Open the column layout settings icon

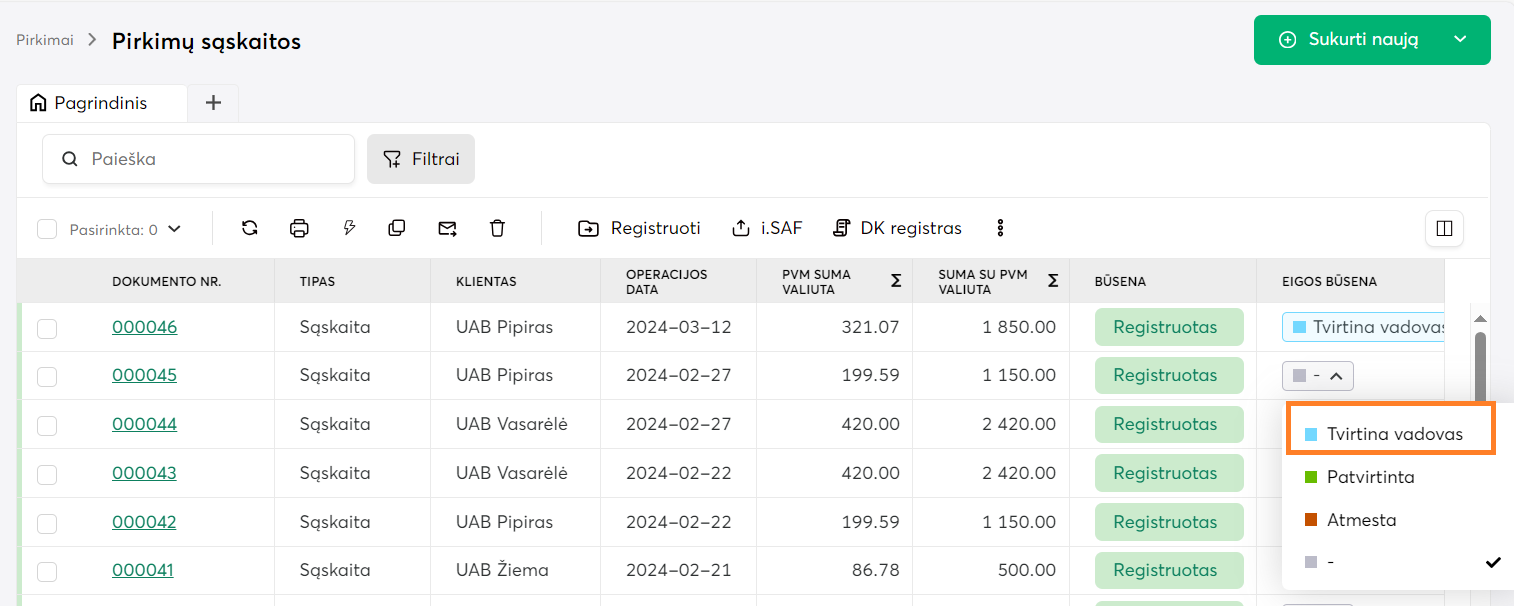(x=1443, y=228)
